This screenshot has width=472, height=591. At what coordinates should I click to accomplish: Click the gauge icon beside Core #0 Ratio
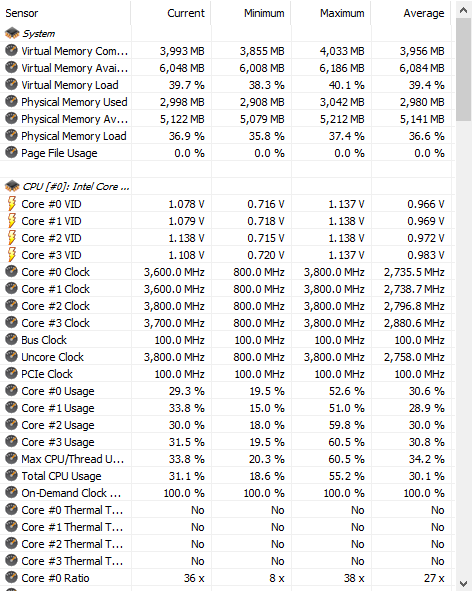(12, 578)
